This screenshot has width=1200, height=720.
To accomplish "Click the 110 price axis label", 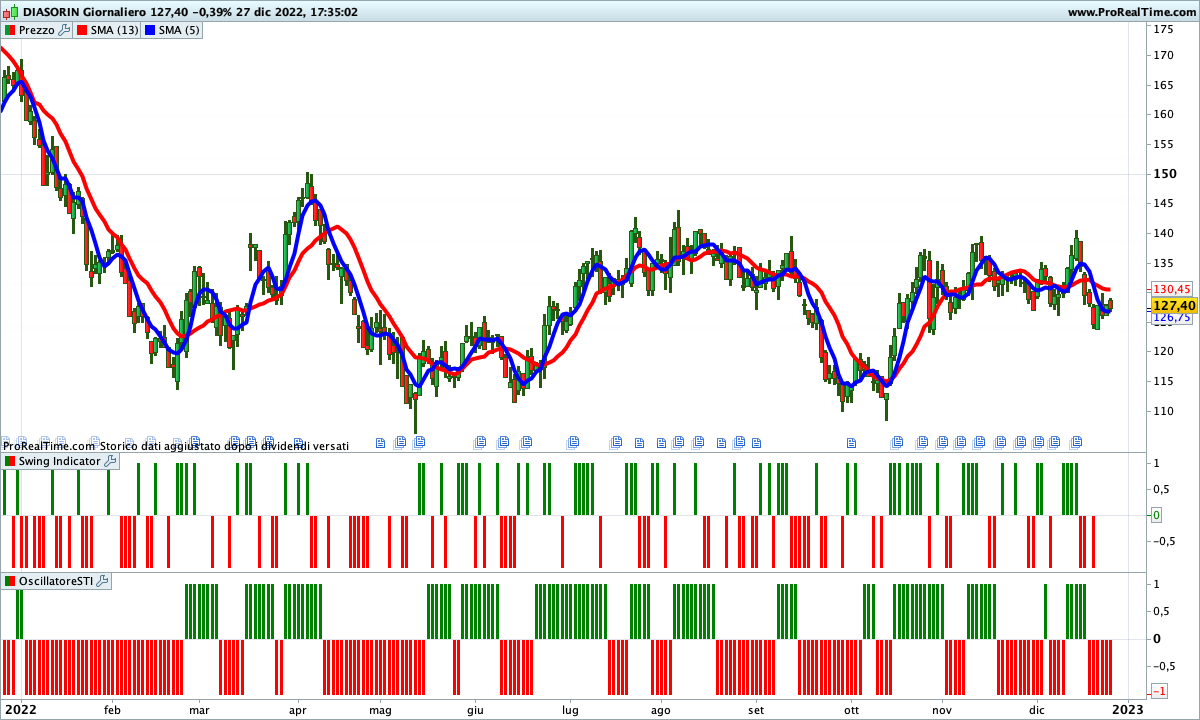I will pos(1164,411).
